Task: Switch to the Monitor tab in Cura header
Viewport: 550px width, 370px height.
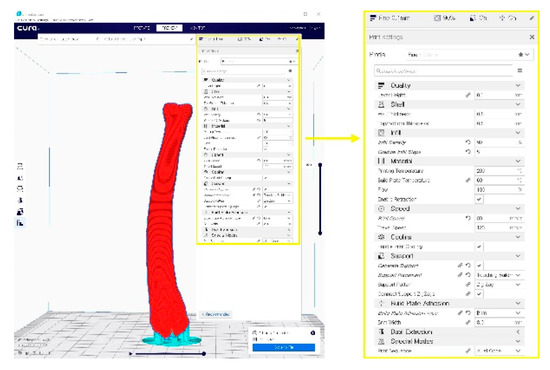Action: click(x=197, y=28)
